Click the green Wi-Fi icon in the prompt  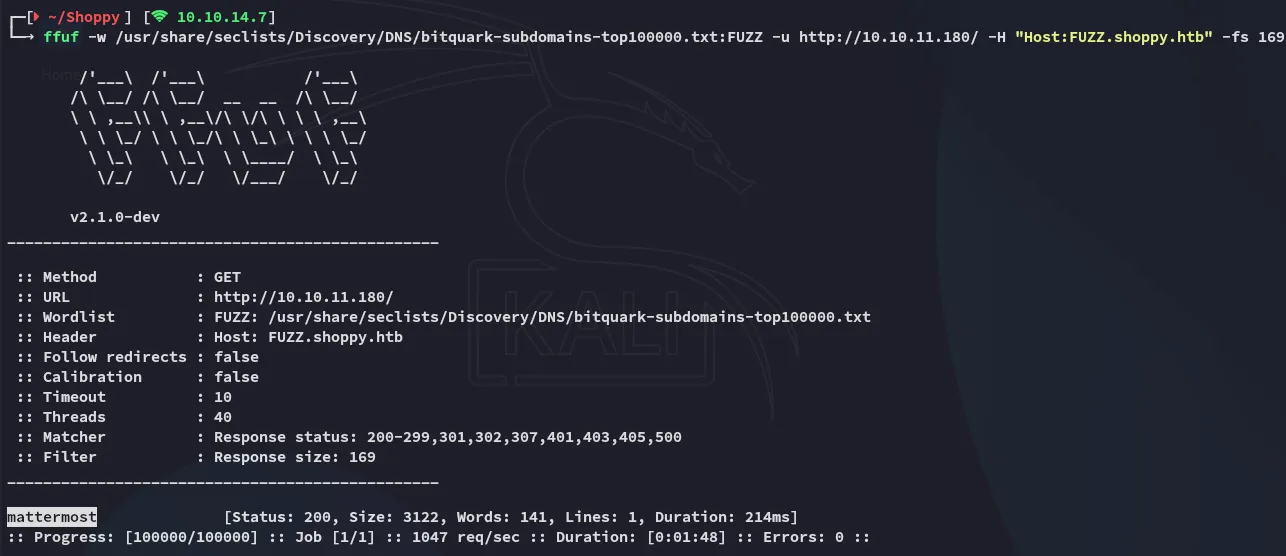[x=160, y=17]
